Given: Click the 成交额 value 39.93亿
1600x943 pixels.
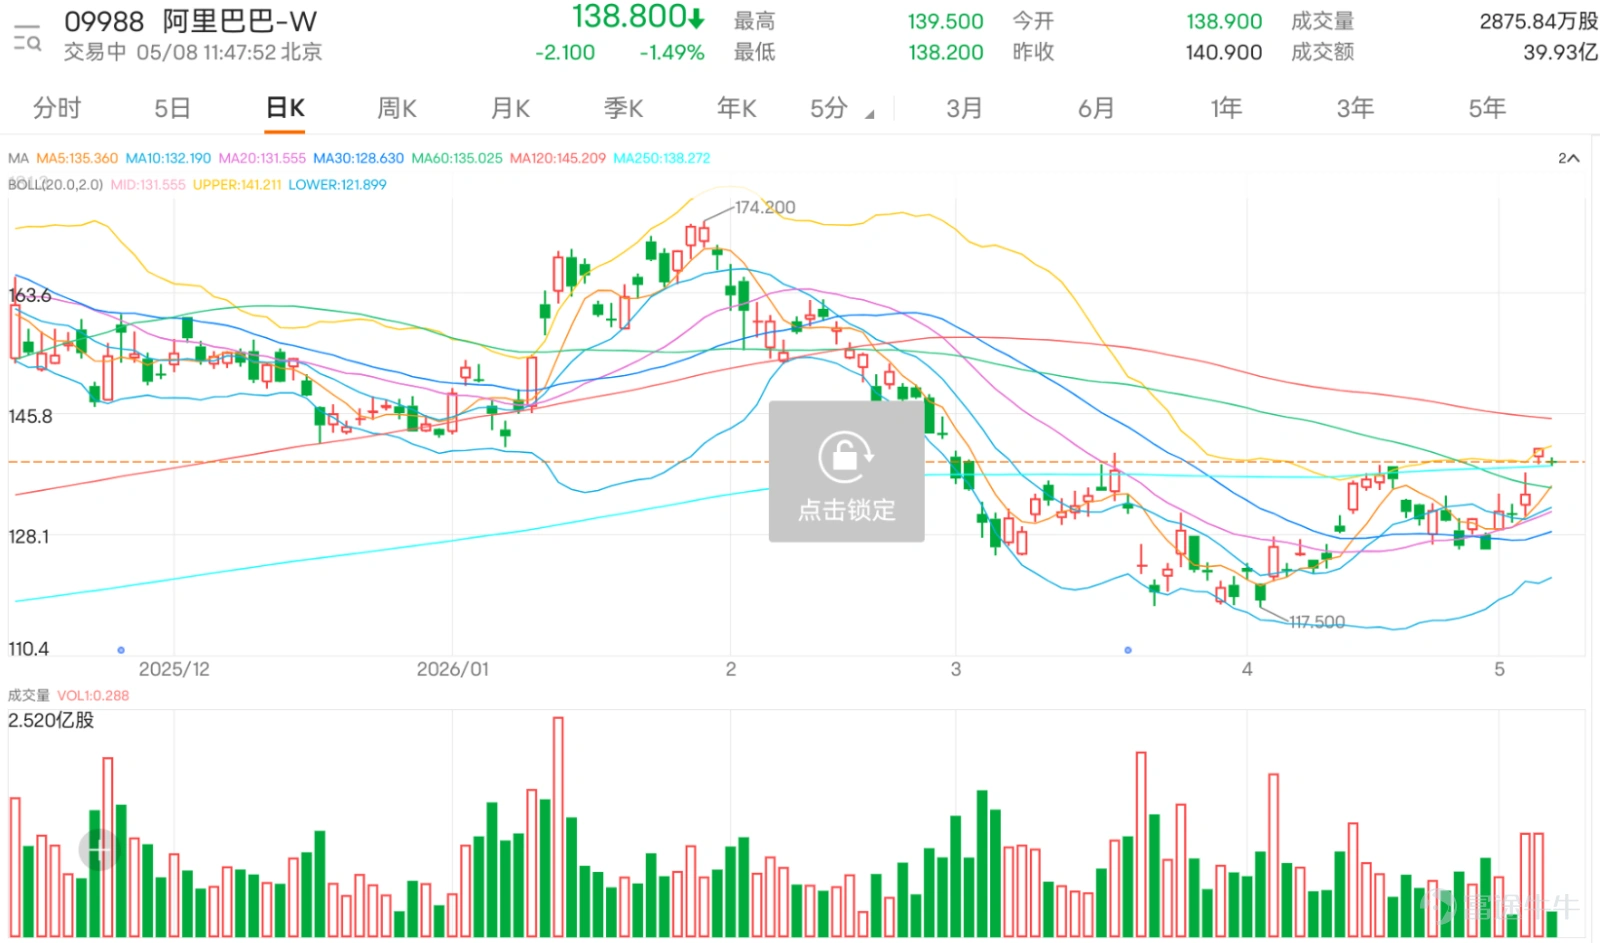Looking at the screenshot, I should [x=1560, y=52].
